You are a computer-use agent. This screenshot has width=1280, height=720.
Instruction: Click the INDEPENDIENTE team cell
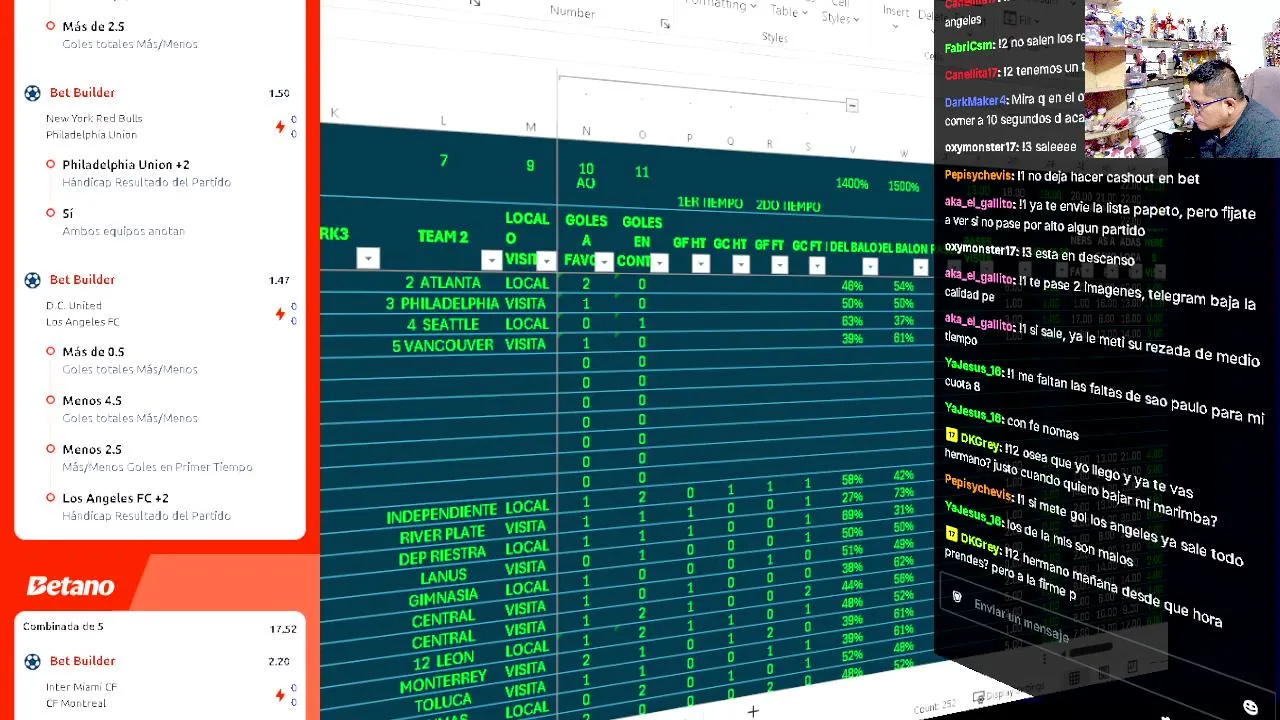pos(441,515)
